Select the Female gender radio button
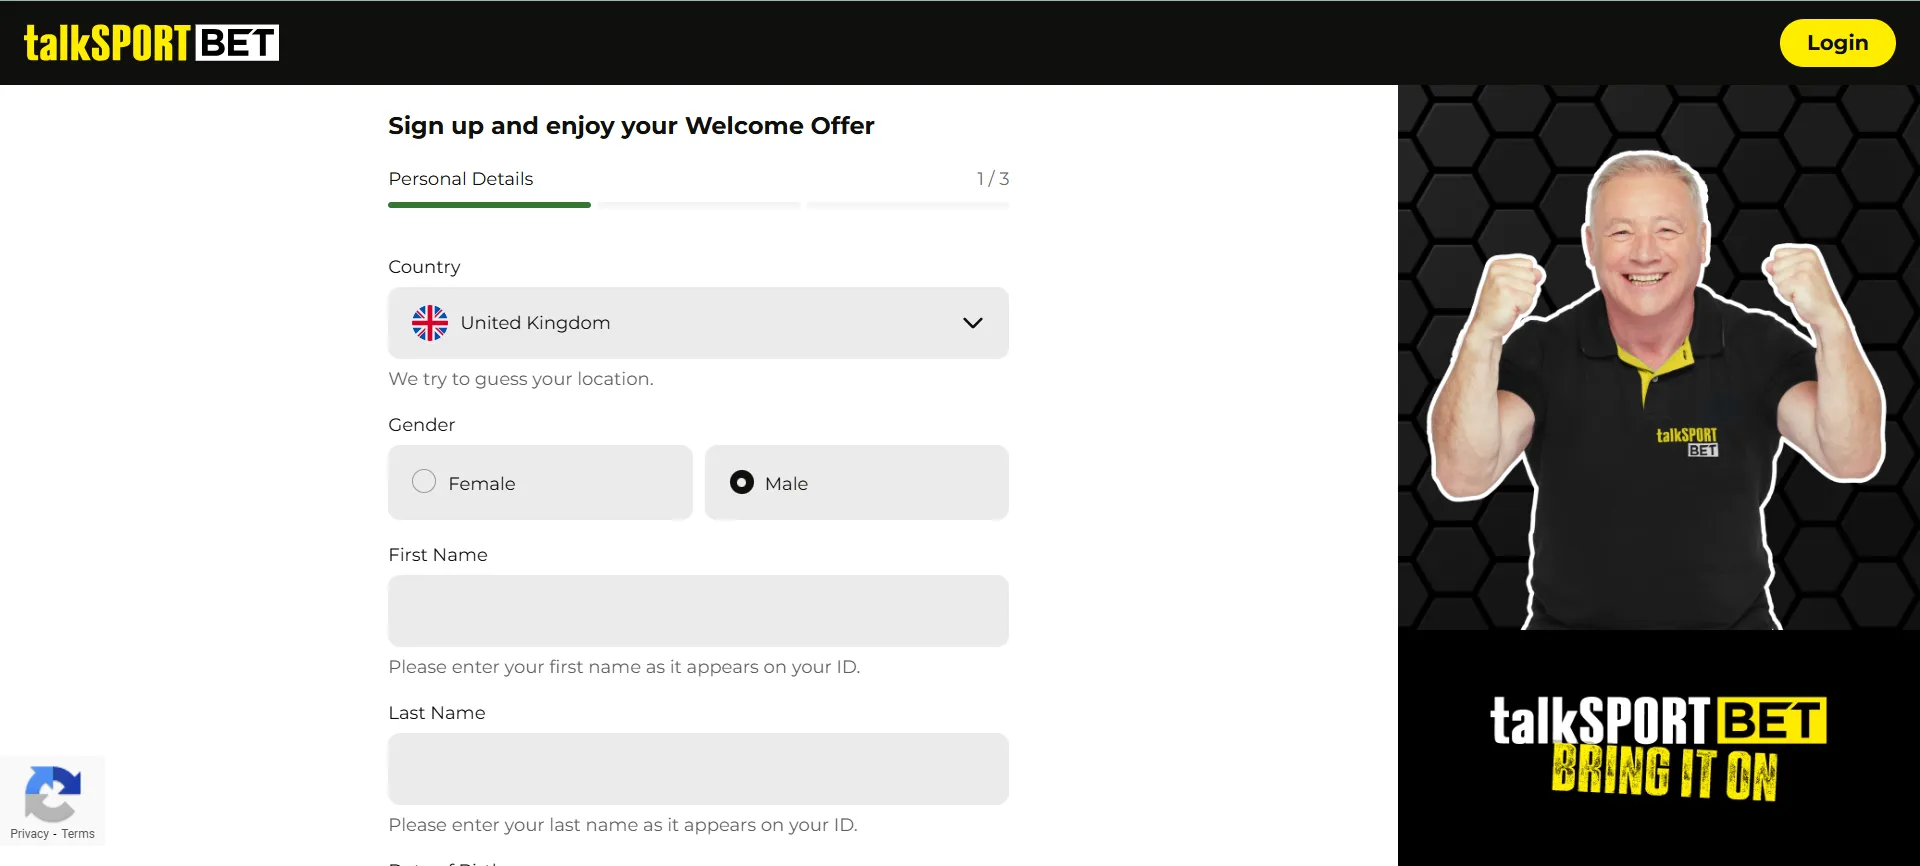The height and width of the screenshot is (866, 1920). point(424,482)
